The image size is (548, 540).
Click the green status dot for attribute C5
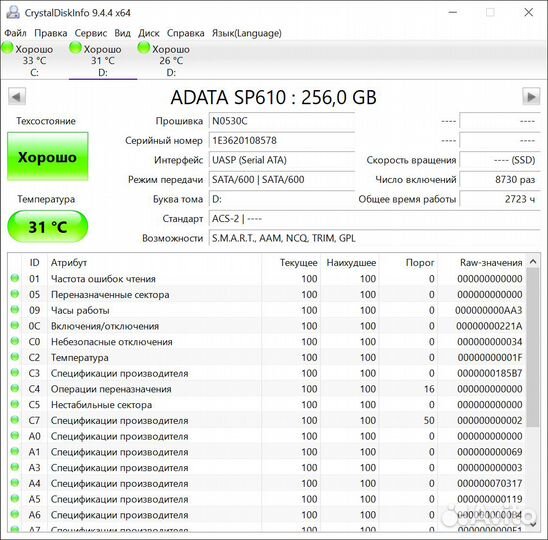(x=15, y=404)
